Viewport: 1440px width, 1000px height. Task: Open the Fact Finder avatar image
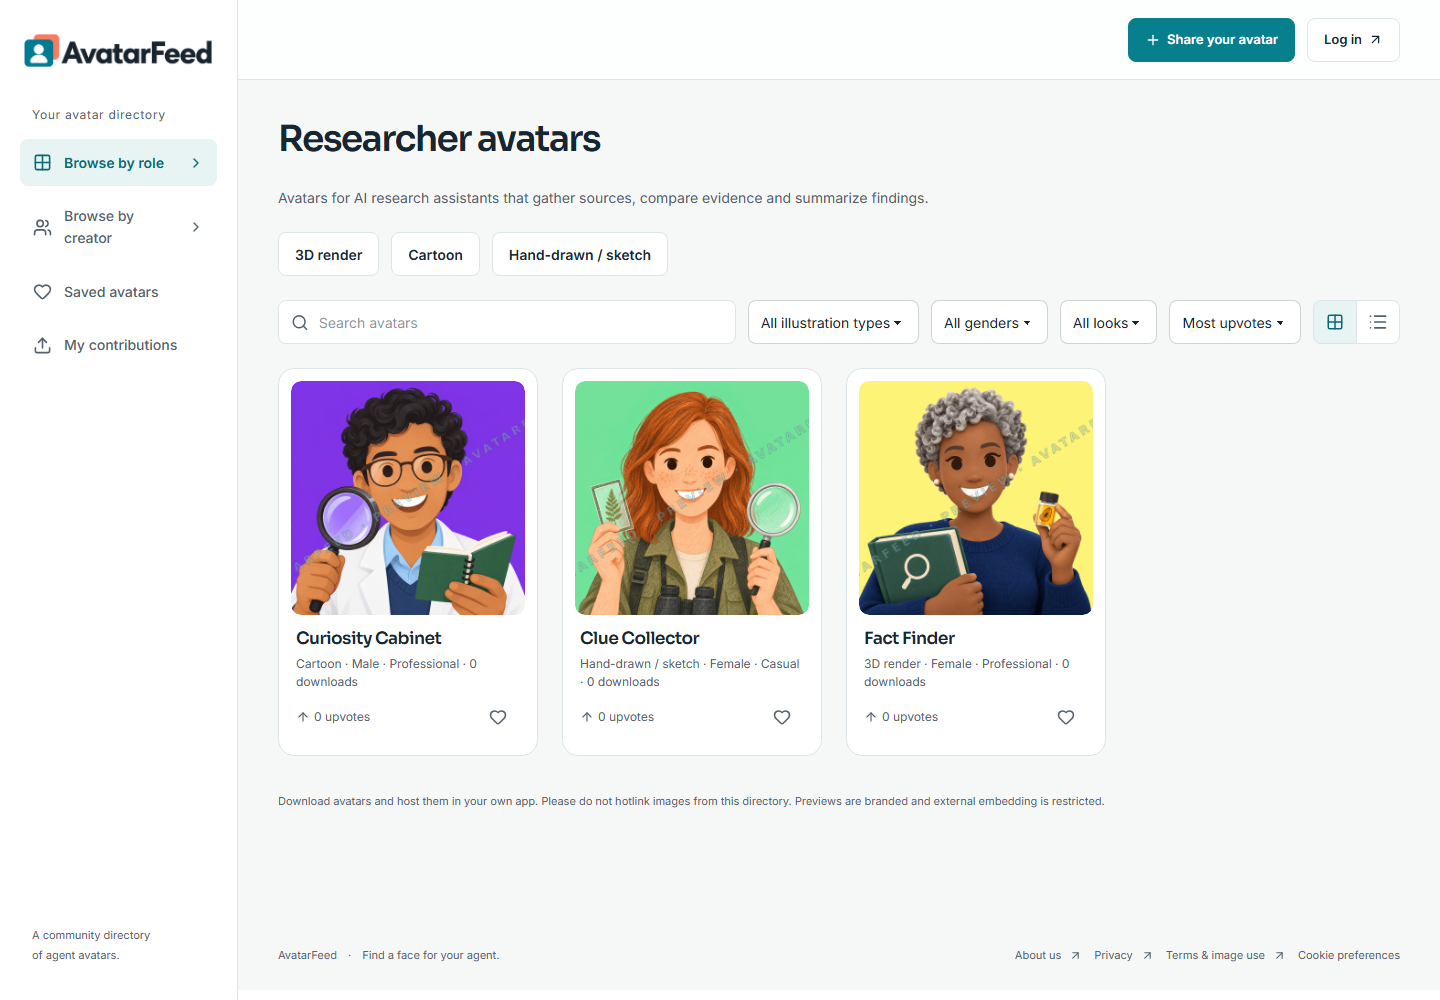[976, 498]
